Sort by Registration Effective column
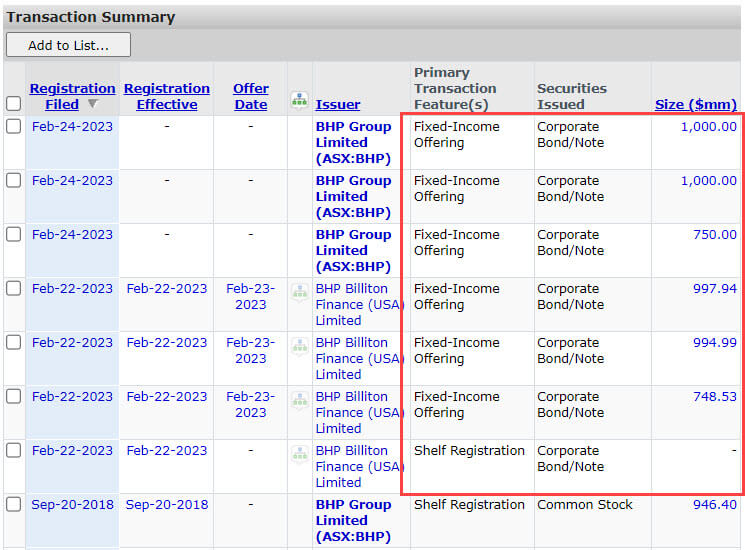 pos(167,96)
